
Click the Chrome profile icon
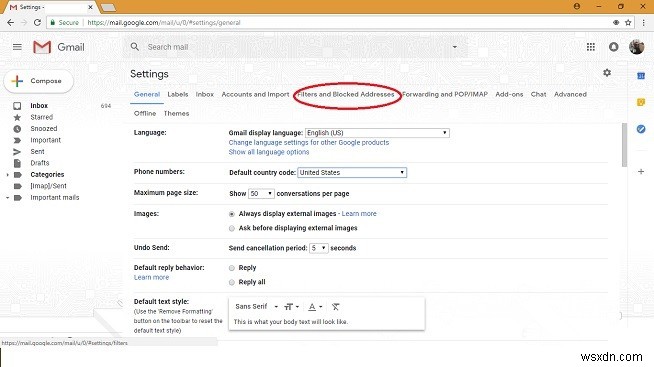577,6
